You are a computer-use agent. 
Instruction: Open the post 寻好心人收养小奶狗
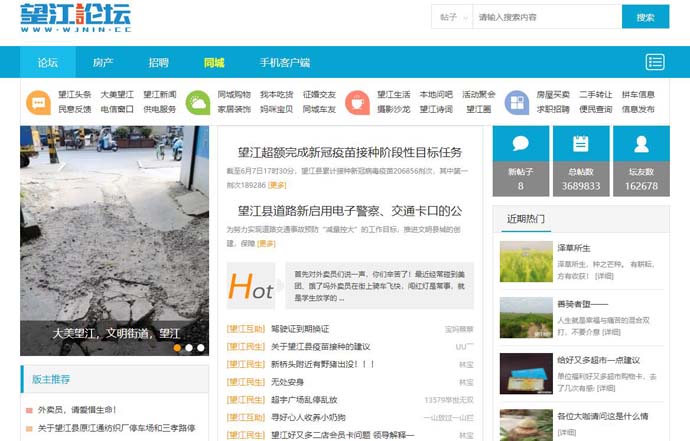308,417
